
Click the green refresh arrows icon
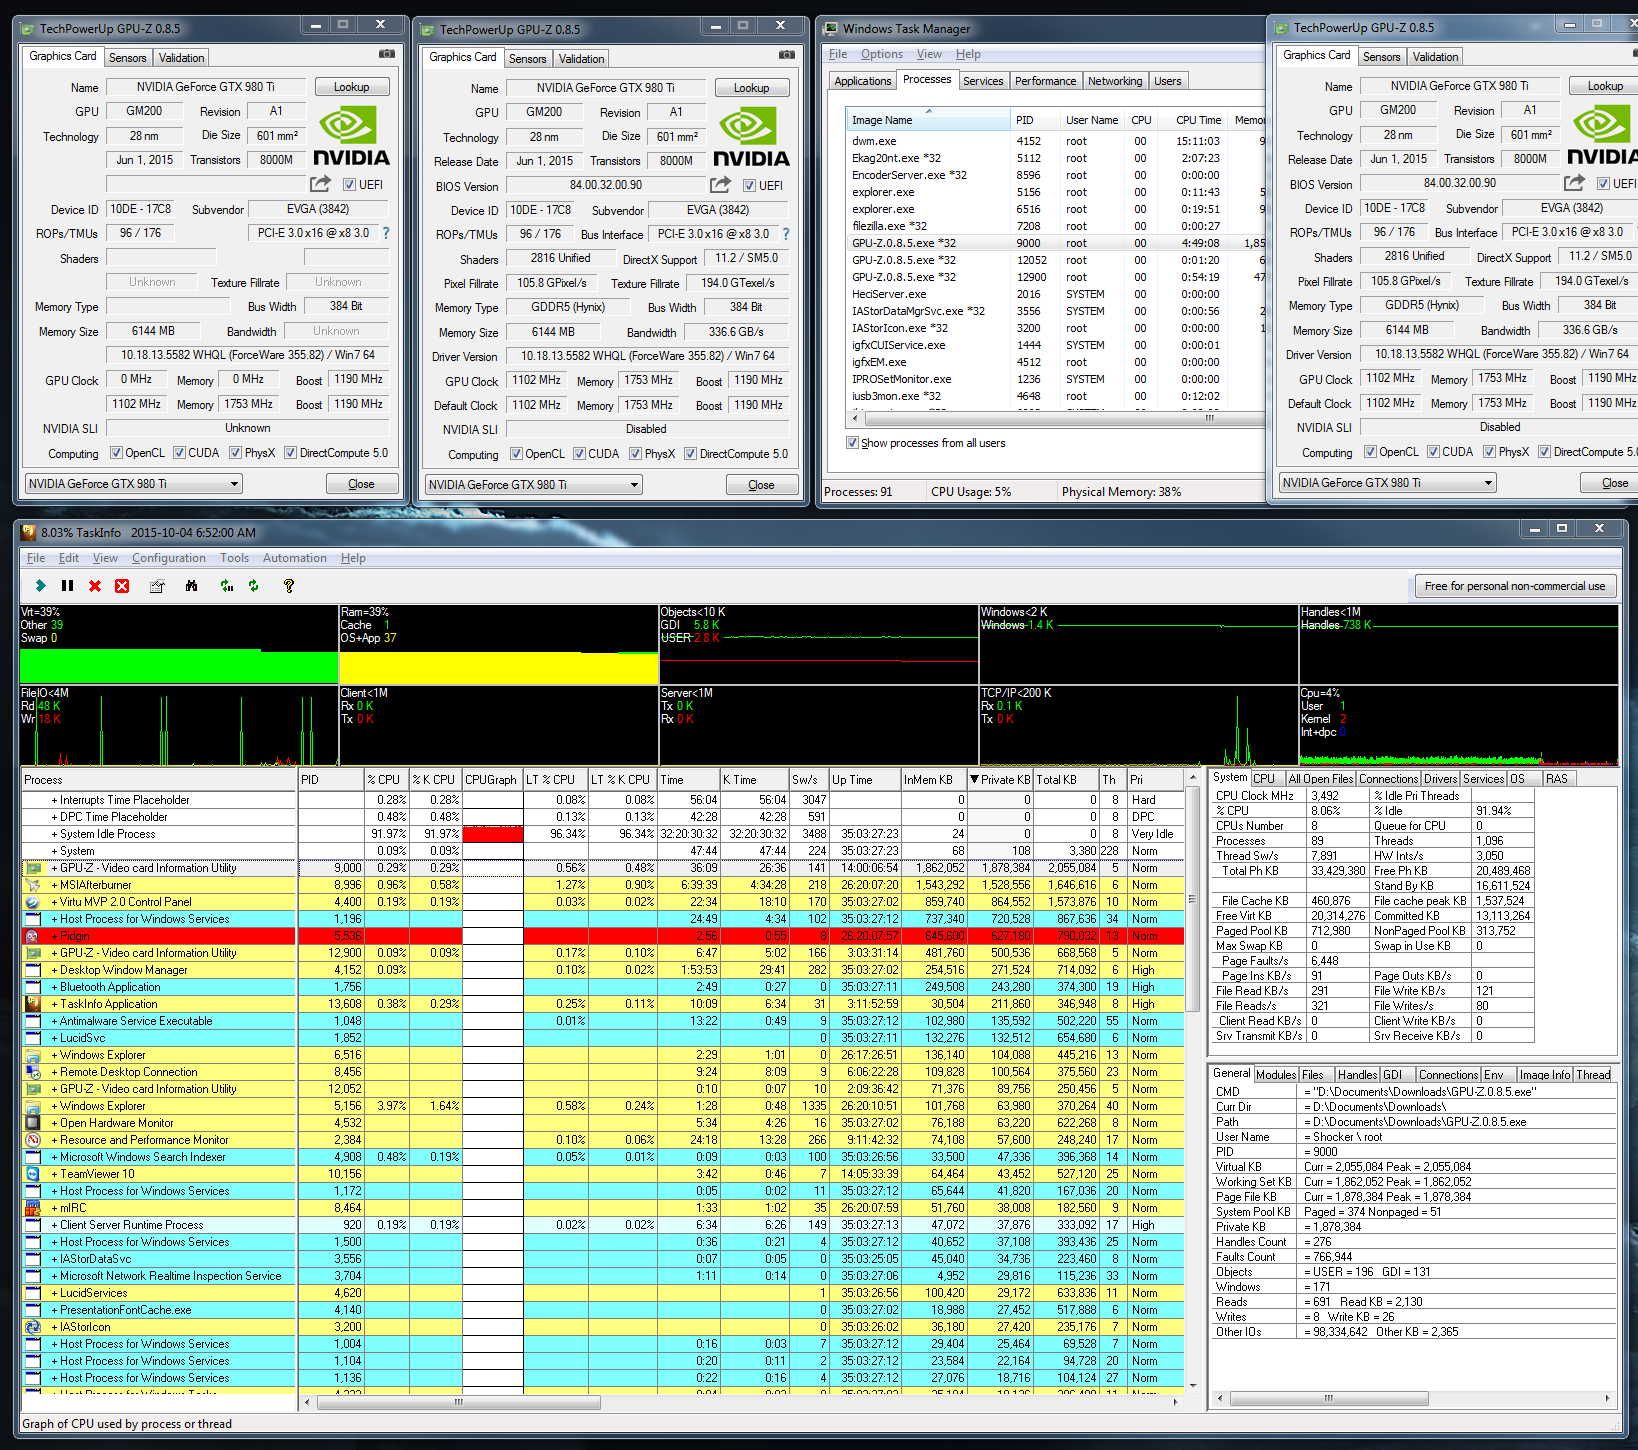pyautogui.click(x=254, y=586)
